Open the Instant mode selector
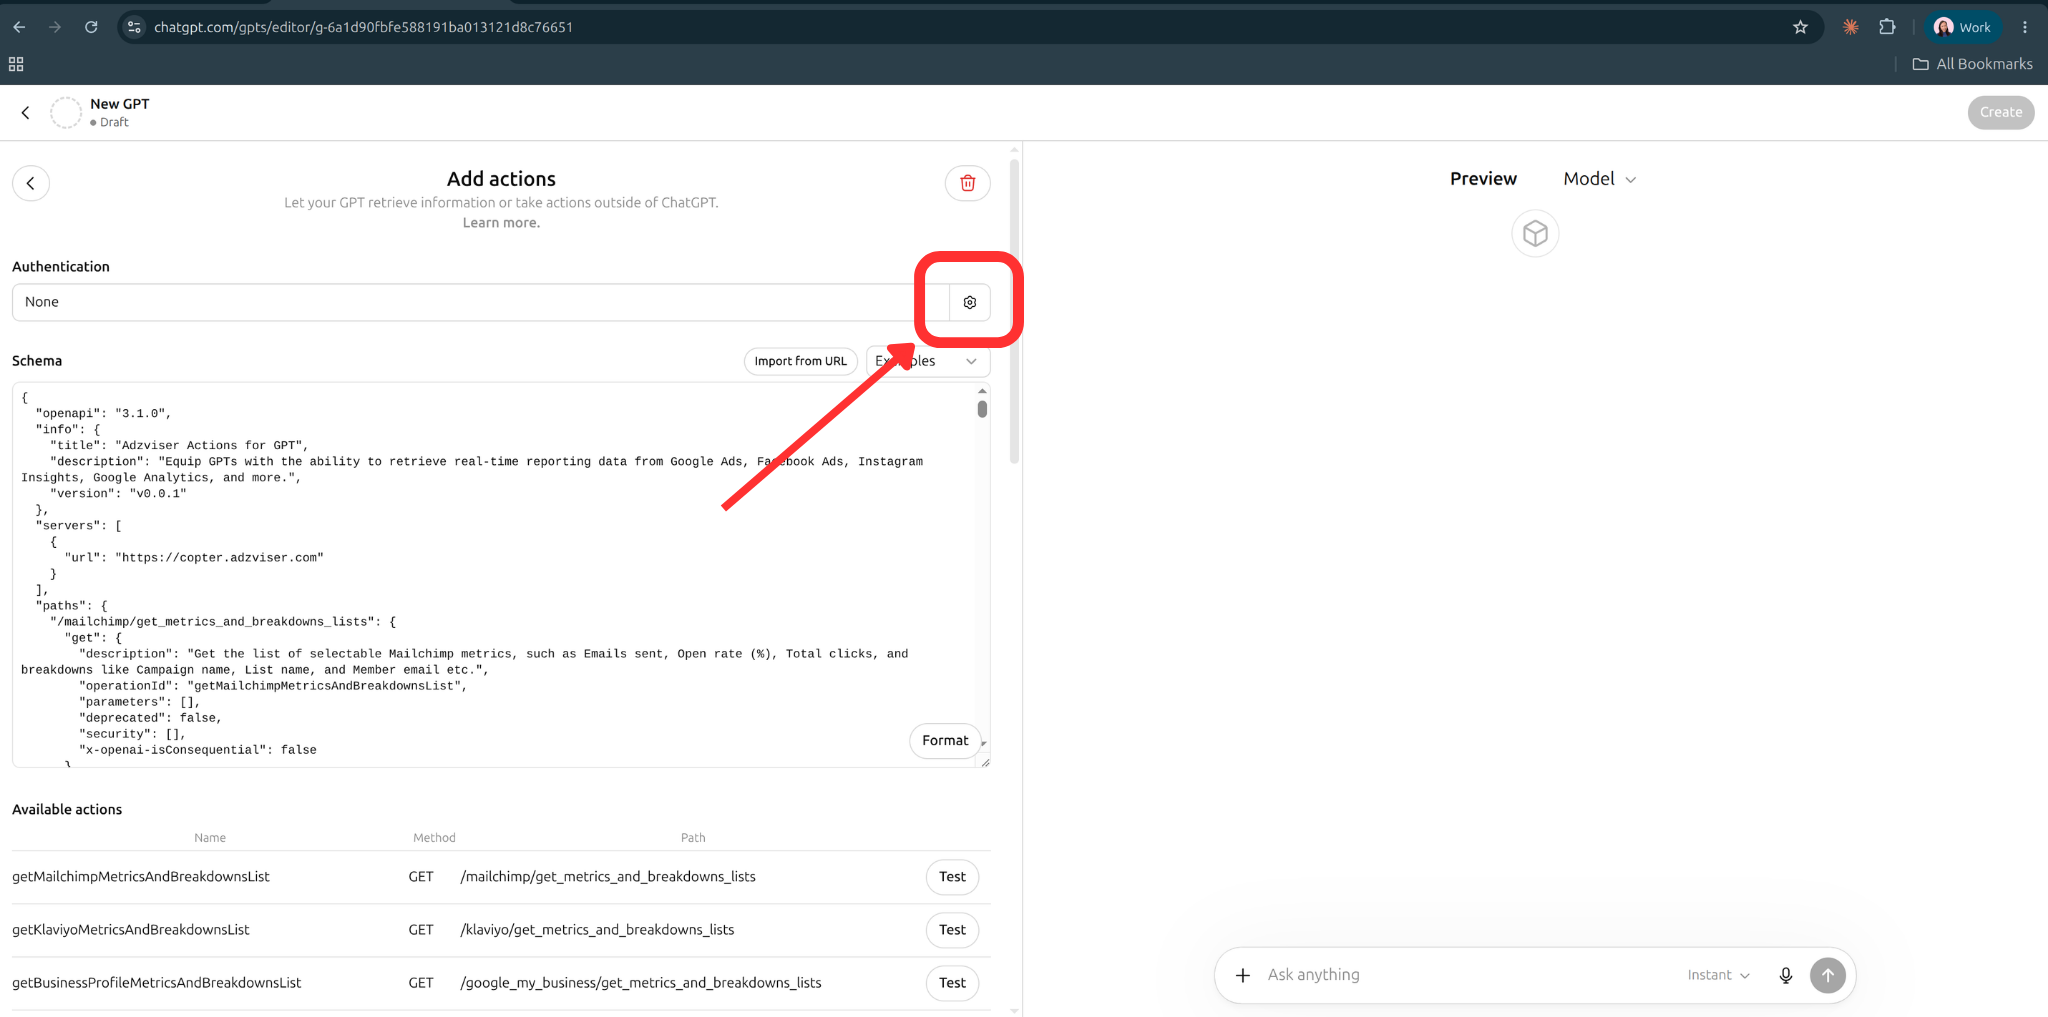The image size is (2048, 1017). [1718, 975]
